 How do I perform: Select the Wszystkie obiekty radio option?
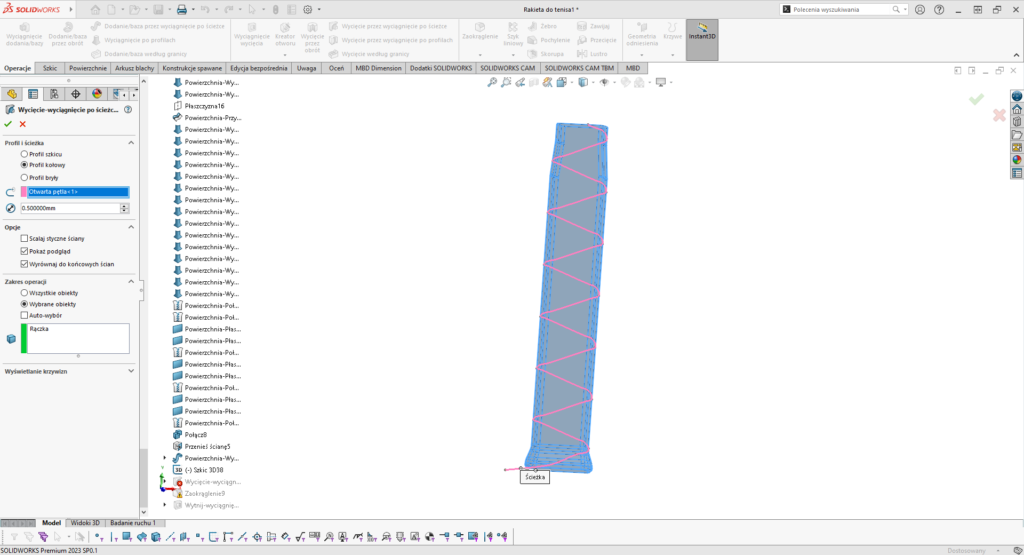click(x=24, y=293)
